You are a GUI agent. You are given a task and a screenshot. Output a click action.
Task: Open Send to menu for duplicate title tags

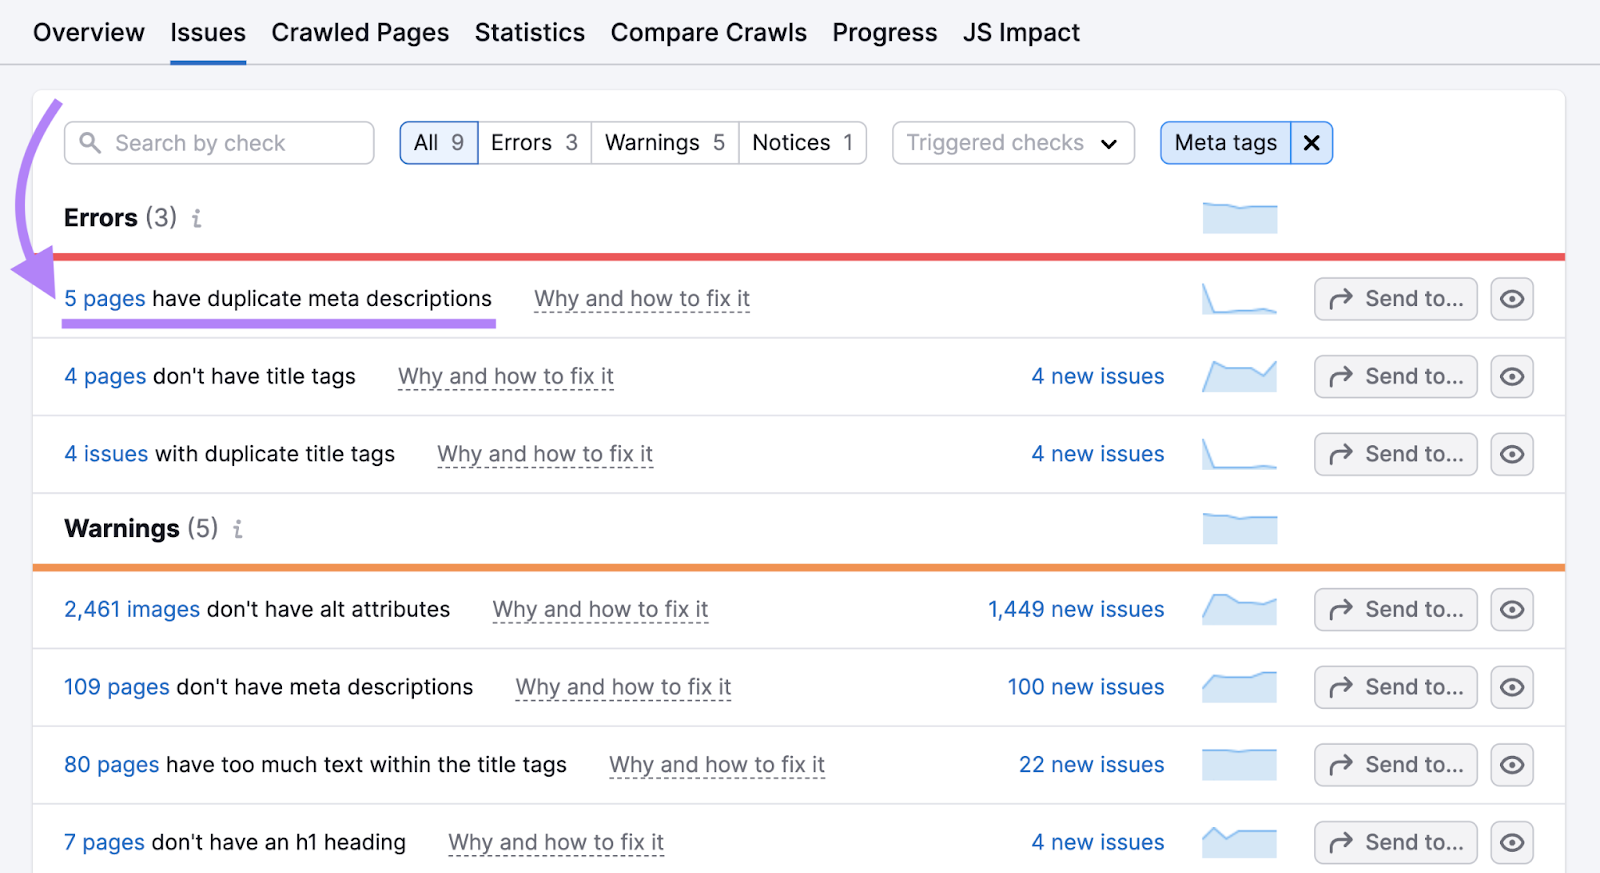(x=1395, y=455)
